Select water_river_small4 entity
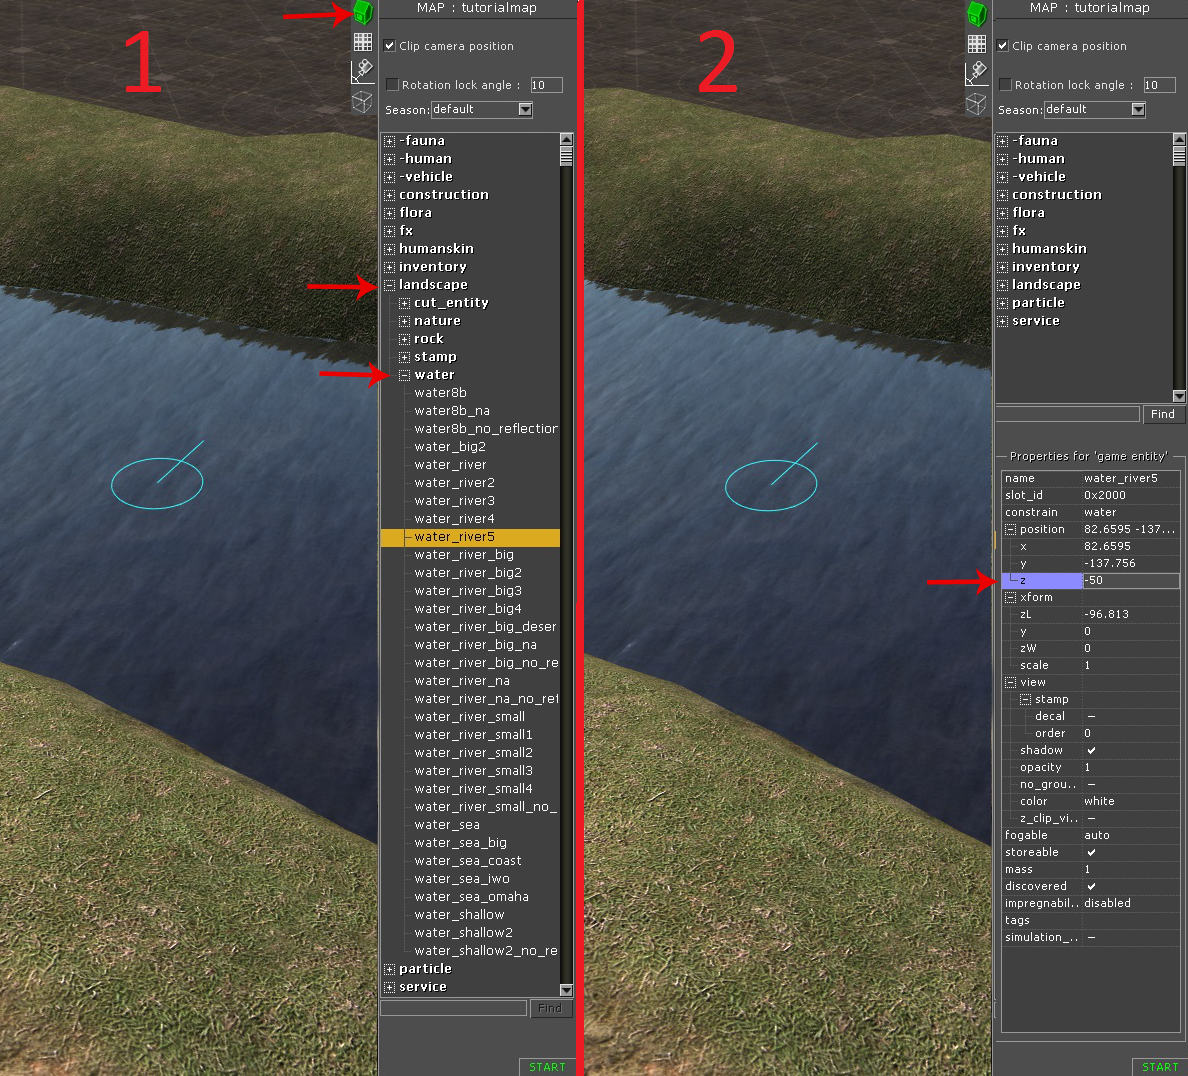This screenshot has height=1076, width=1188. point(473,789)
